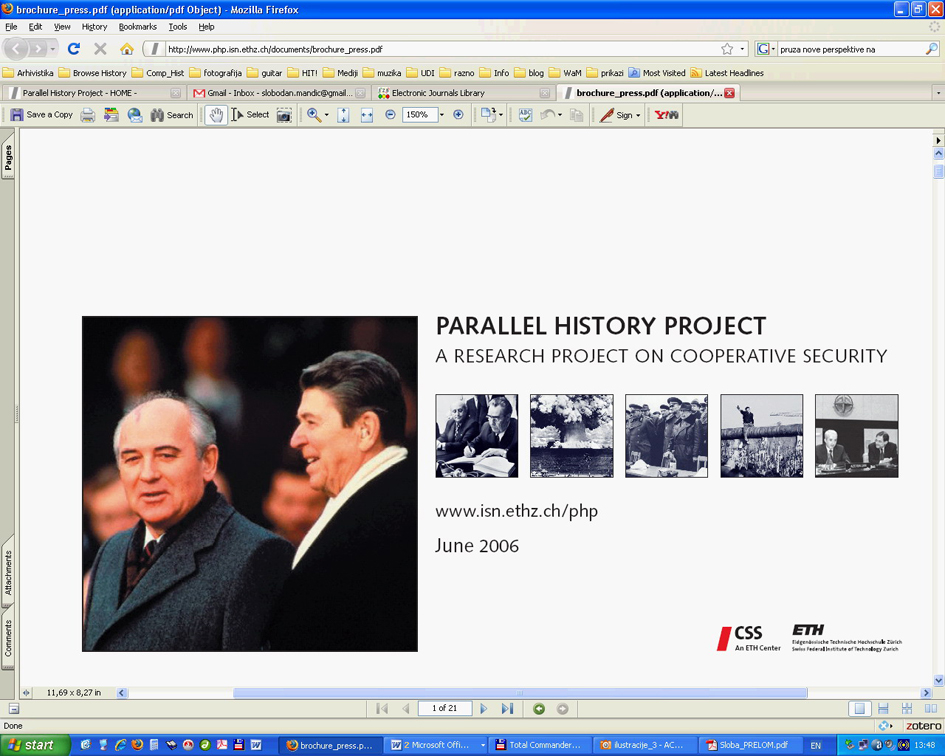Expand the Sign dropdown menu

638,115
